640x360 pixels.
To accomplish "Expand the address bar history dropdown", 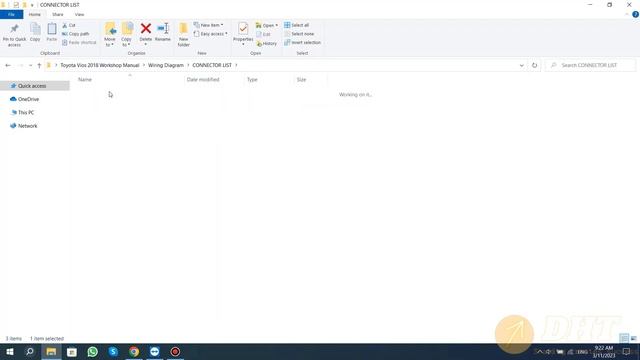I will (521, 65).
